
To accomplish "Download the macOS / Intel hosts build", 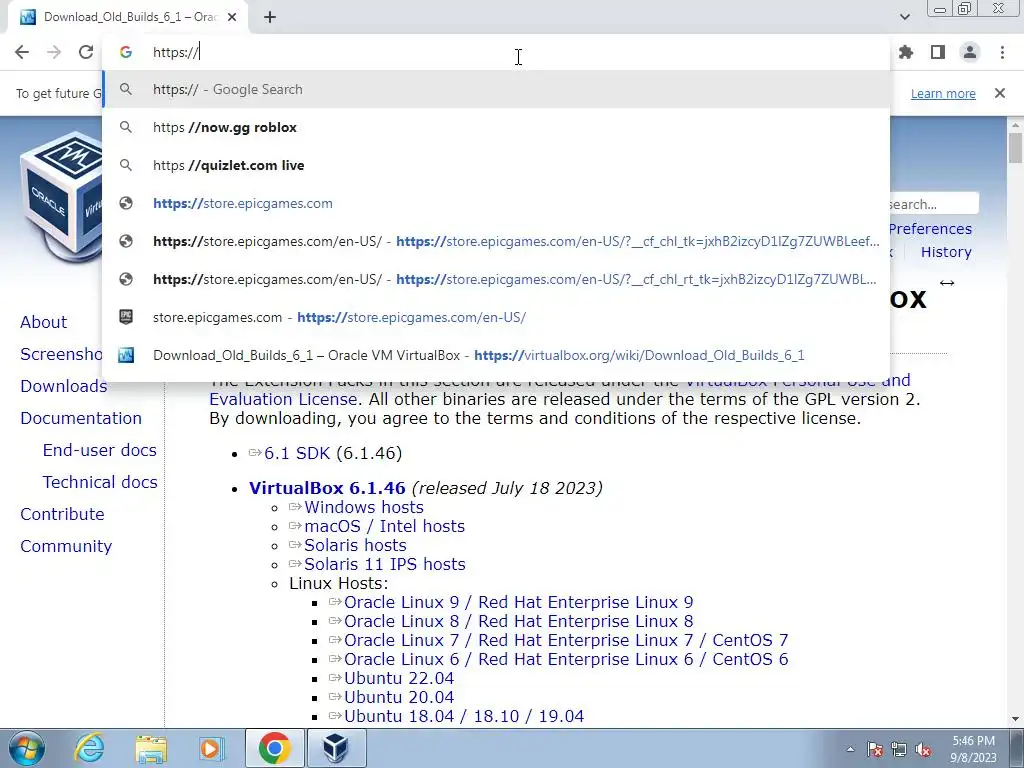I will click(x=384, y=526).
